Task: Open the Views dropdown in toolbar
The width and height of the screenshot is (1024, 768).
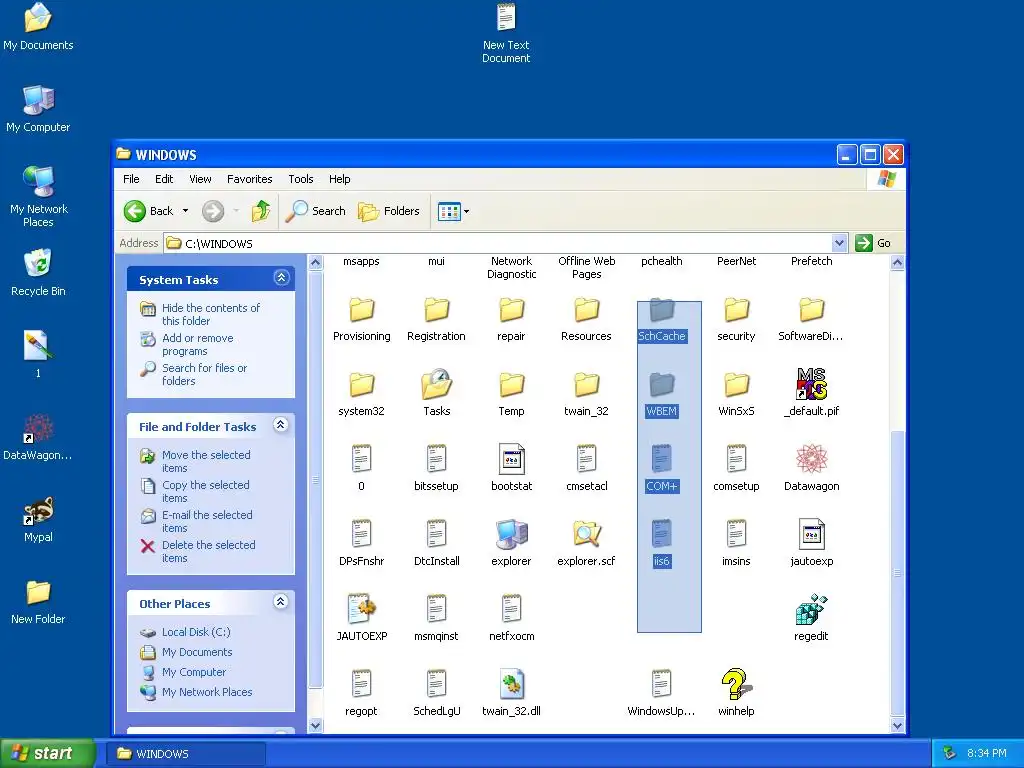Action: pyautogui.click(x=466, y=212)
